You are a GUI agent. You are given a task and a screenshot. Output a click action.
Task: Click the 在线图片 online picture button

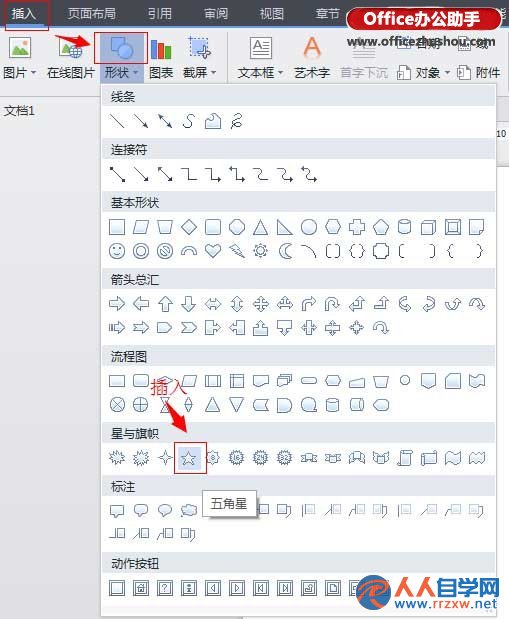point(71,57)
